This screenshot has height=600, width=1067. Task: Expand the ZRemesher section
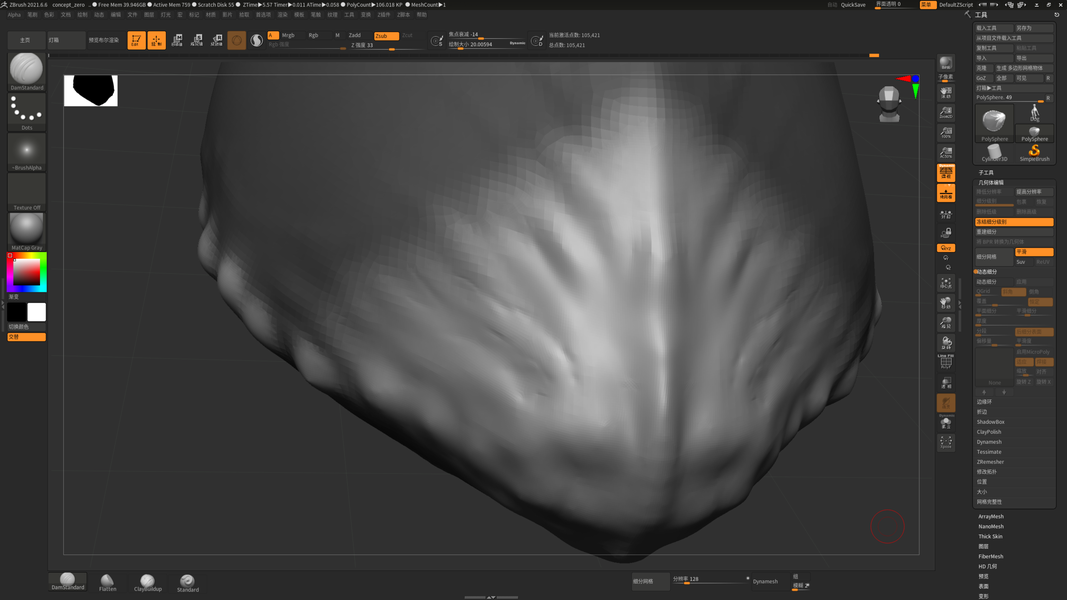click(990, 462)
